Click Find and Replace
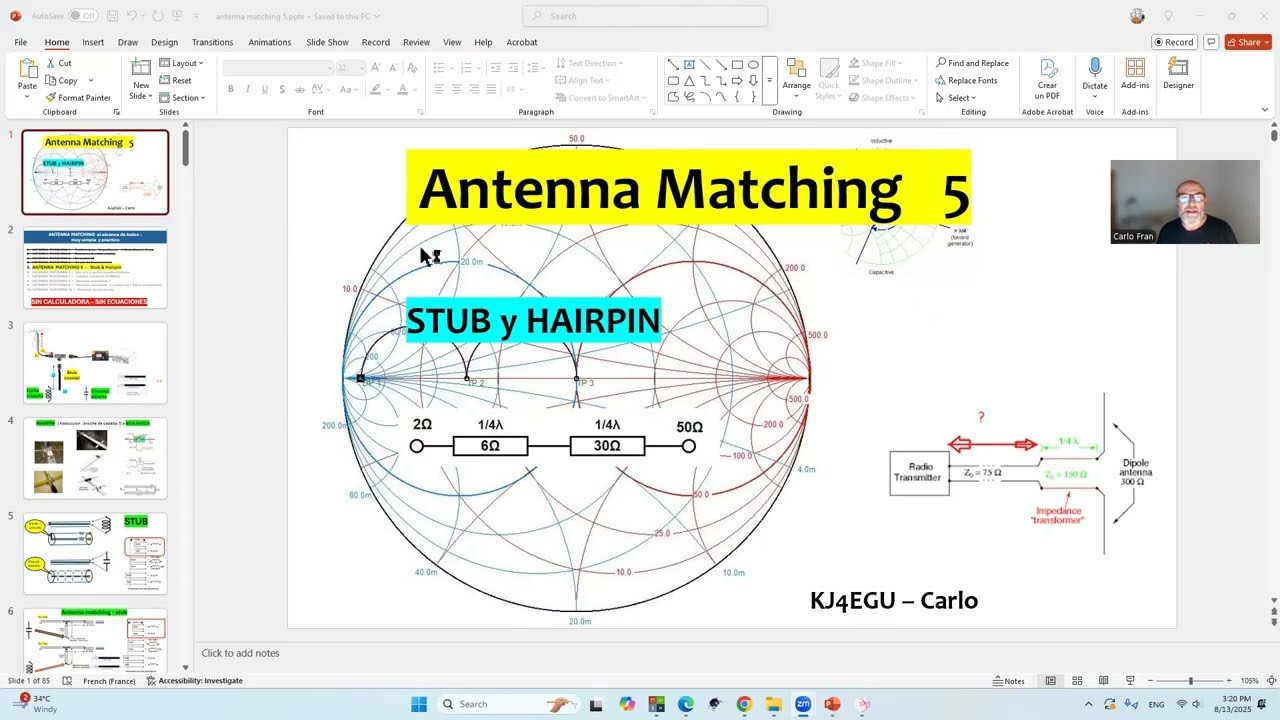1280x720 pixels. pyautogui.click(x=972, y=63)
